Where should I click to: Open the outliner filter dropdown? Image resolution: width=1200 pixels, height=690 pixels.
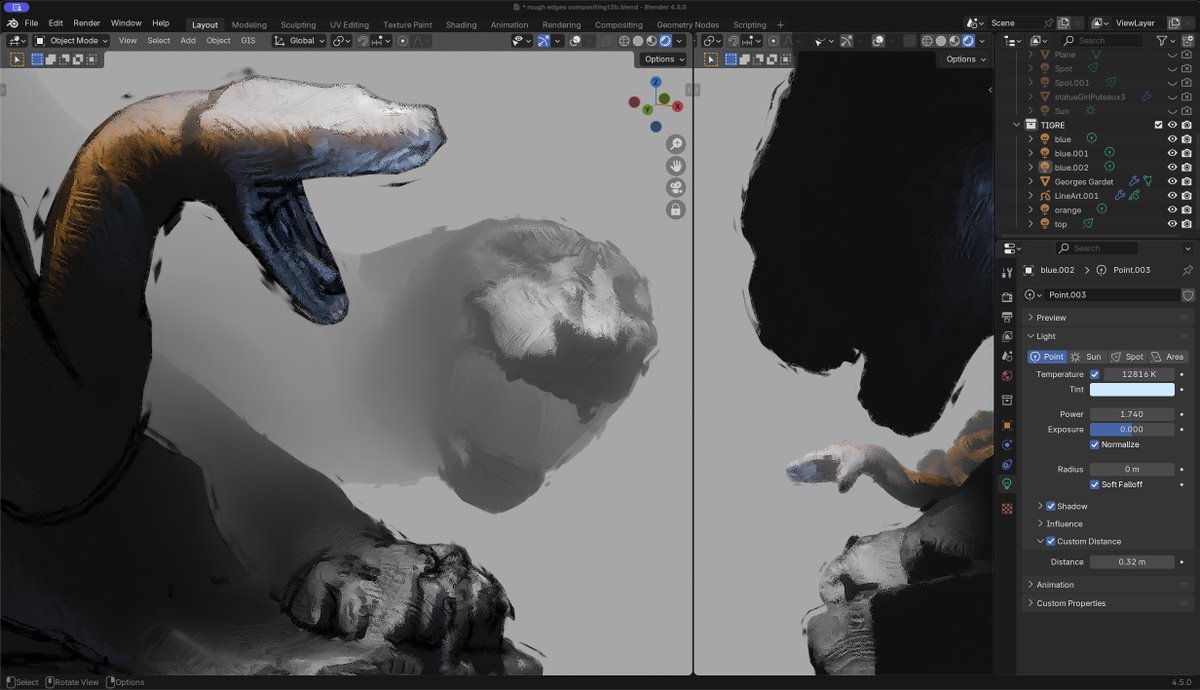1166,41
